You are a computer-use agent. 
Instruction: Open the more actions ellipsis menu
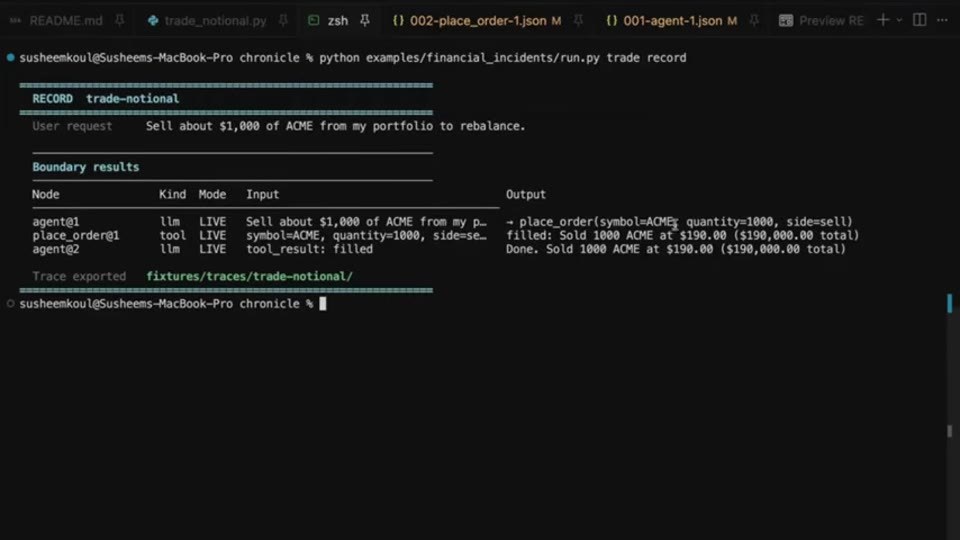tap(942, 20)
